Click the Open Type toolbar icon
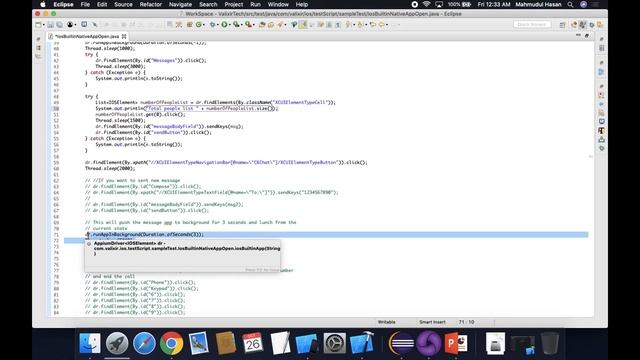The height and width of the screenshot is (360, 640). tap(262, 25)
